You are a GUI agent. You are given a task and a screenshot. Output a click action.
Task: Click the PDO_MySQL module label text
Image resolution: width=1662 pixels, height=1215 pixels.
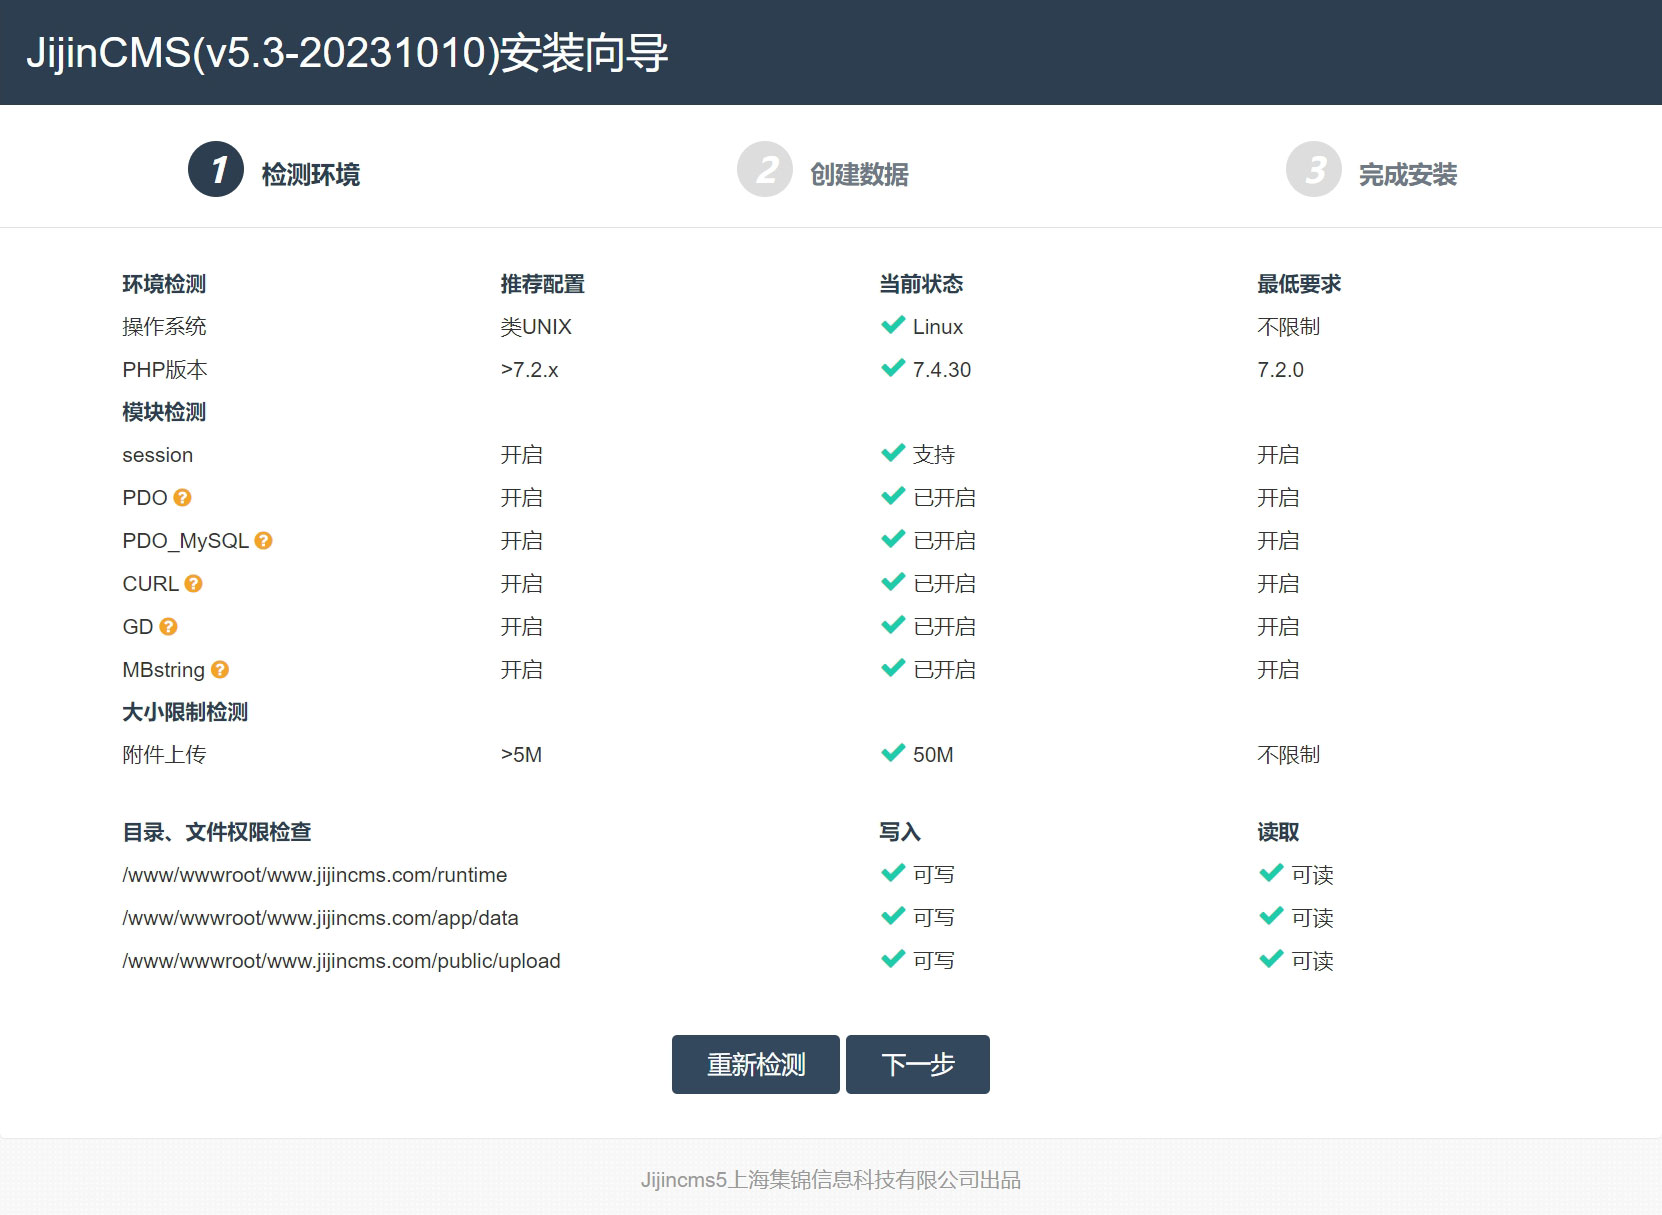click(x=185, y=541)
